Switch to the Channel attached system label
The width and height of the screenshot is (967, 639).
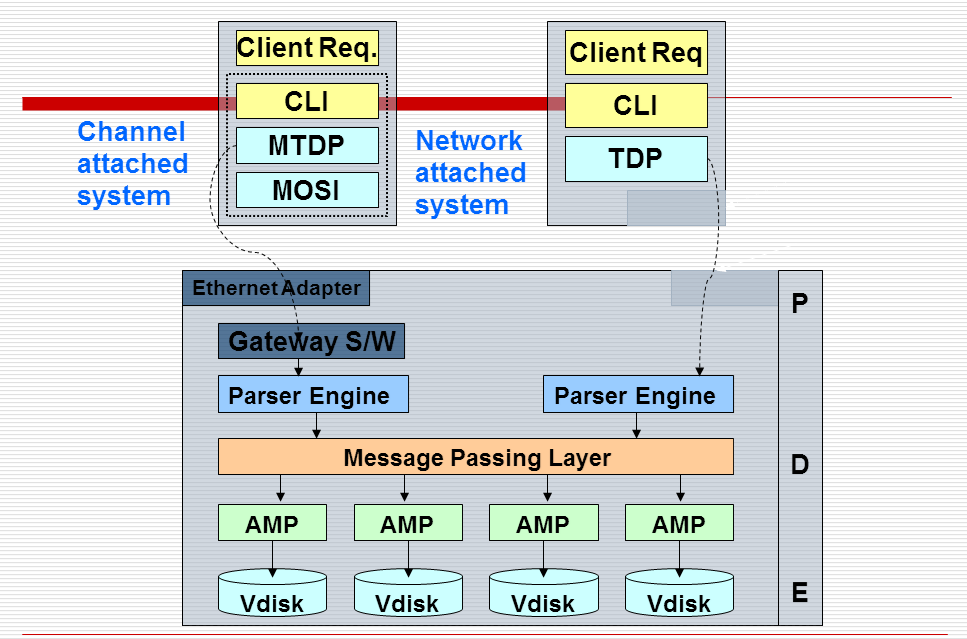(x=131, y=163)
